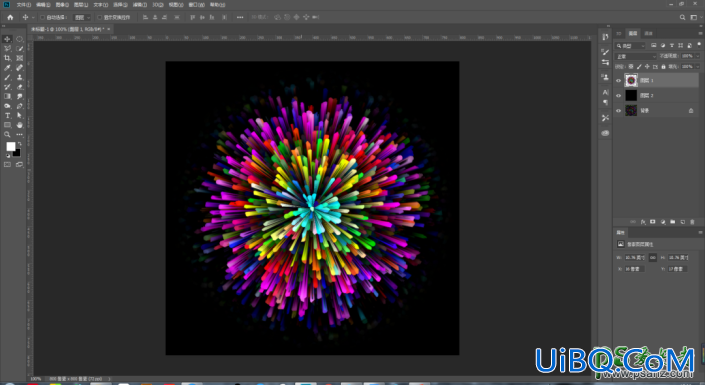Toggle lock position in the Layers panel
Screen dimensions: 705x385
pyautogui.click(x=647, y=67)
